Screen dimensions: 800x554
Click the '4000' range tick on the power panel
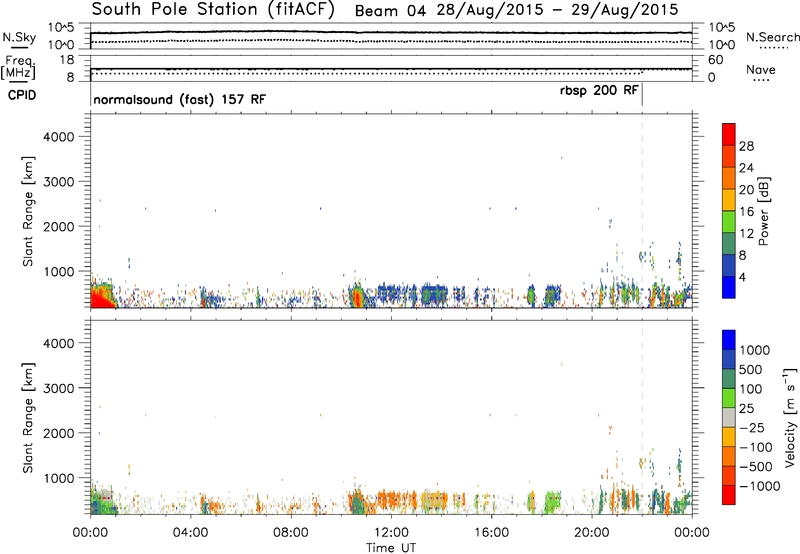click(x=58, y=137)
